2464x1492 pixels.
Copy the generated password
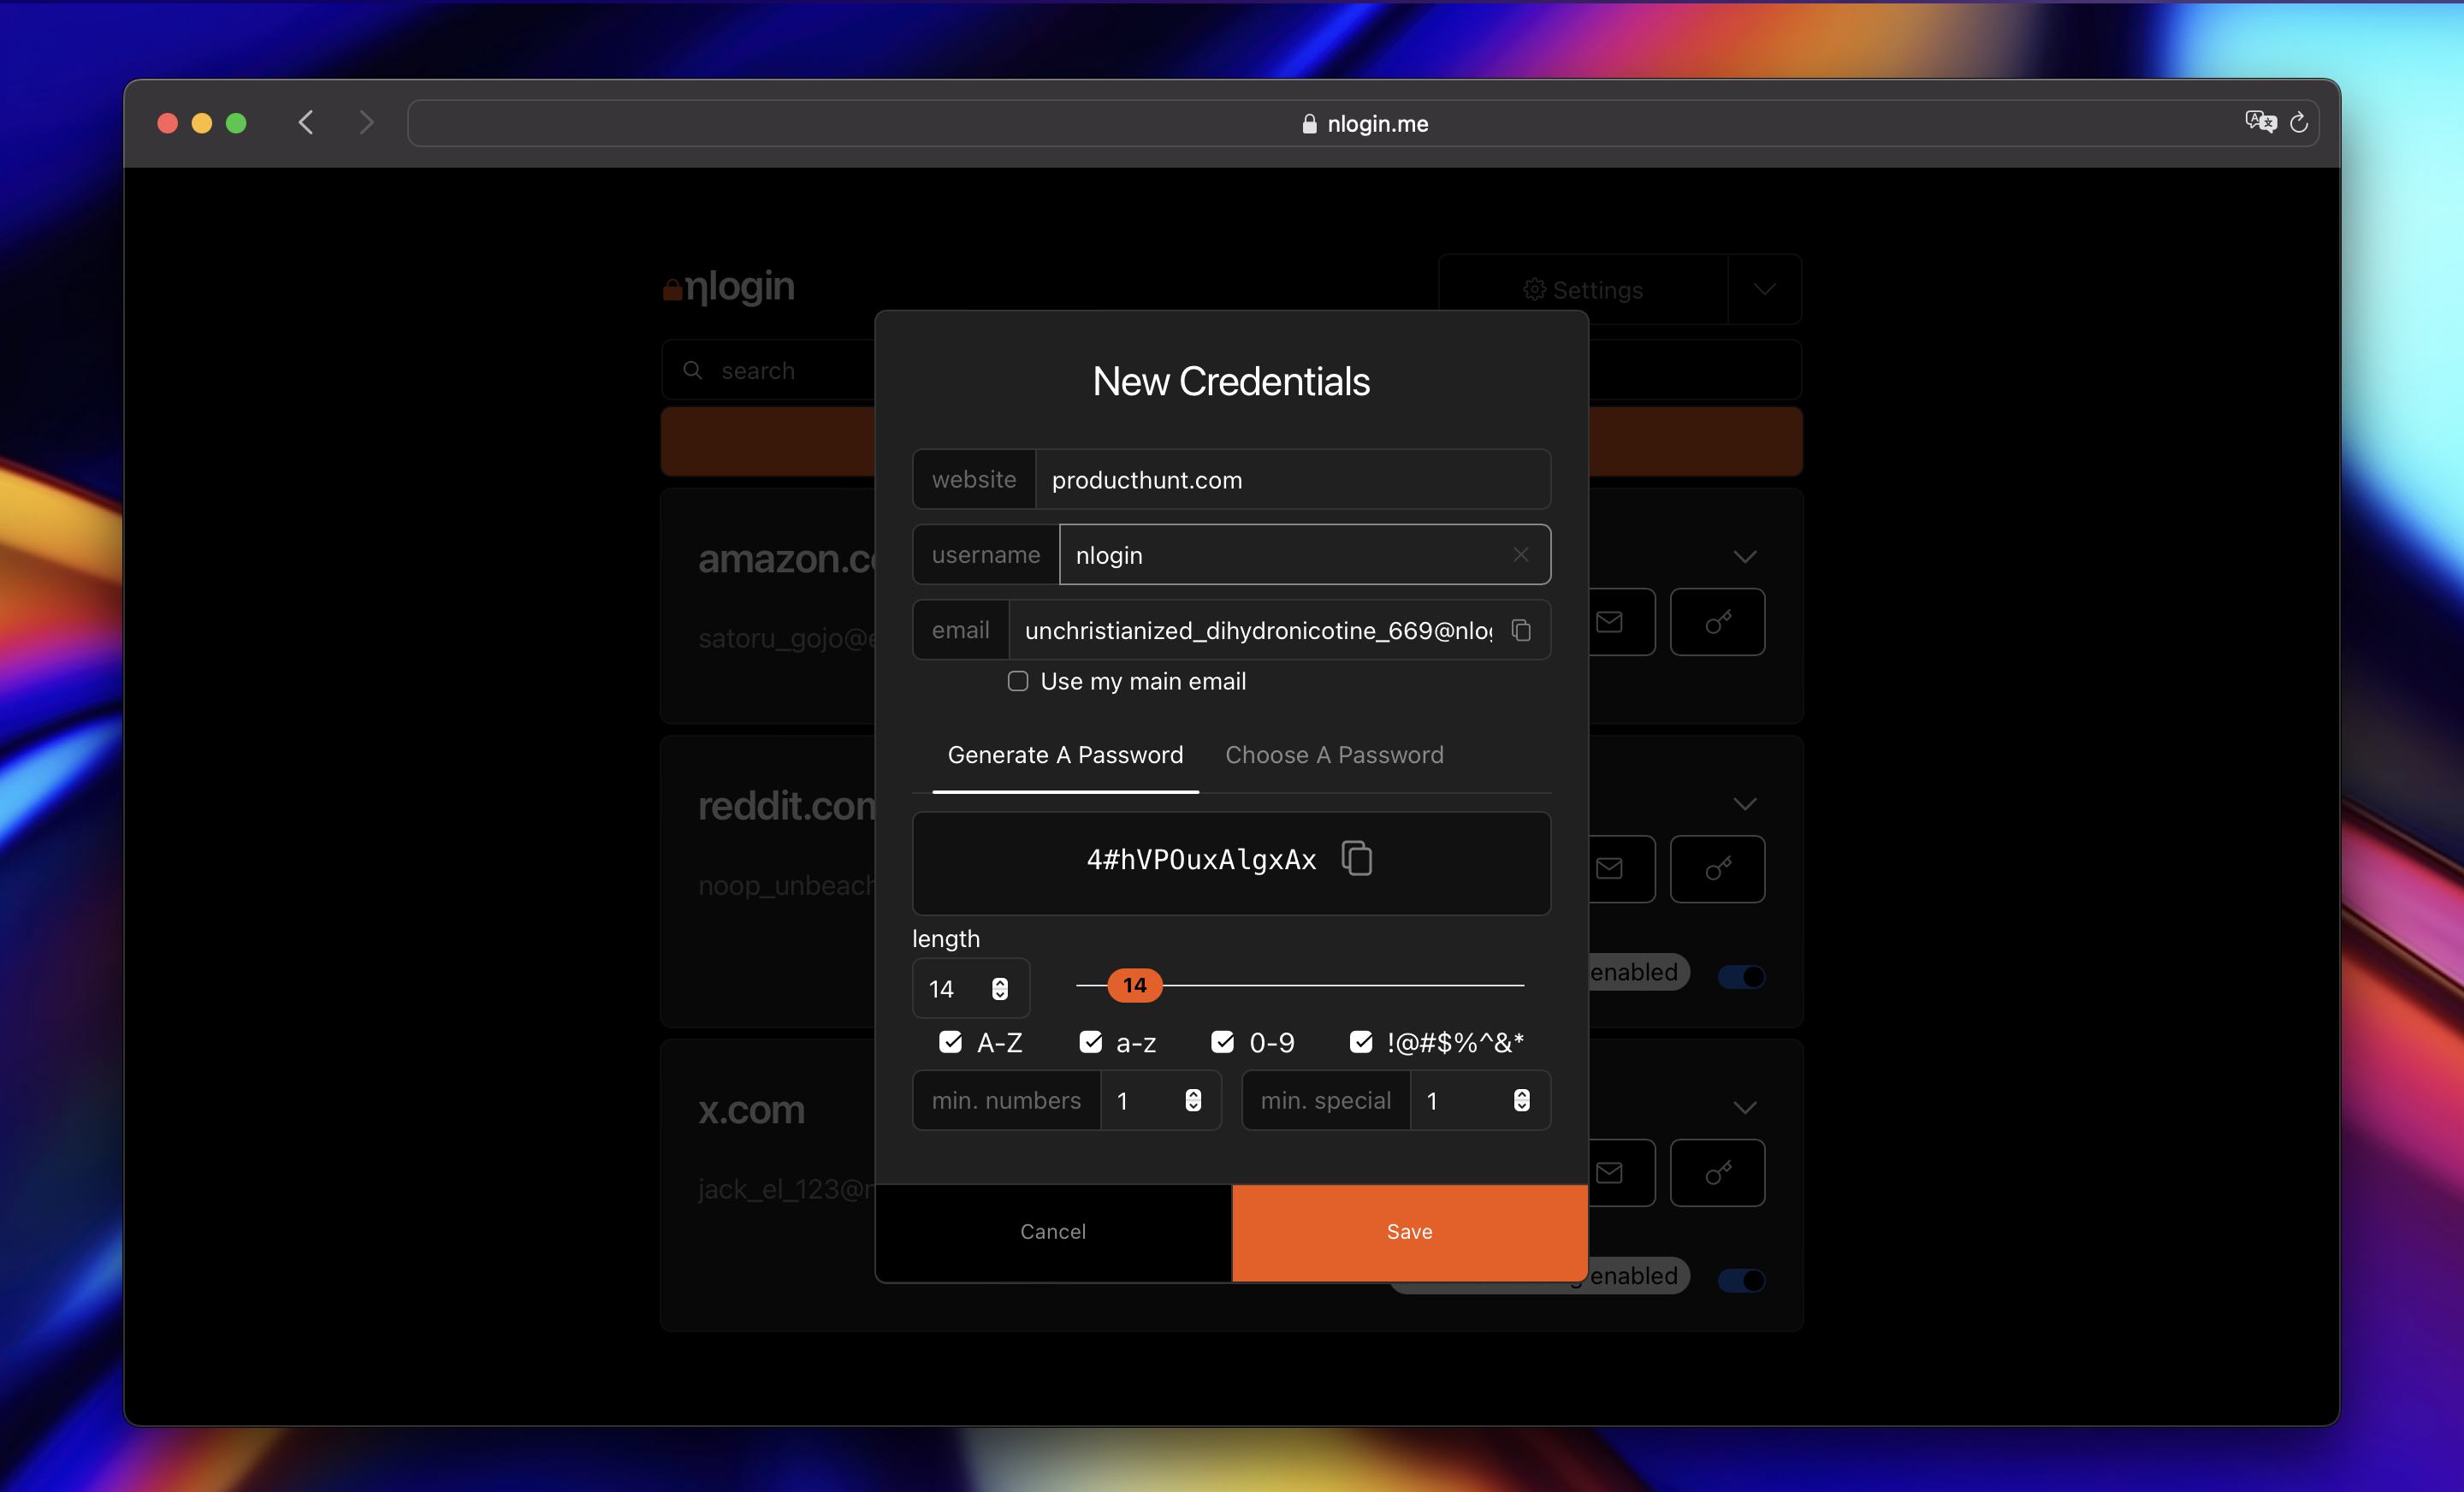point(1356,858)
